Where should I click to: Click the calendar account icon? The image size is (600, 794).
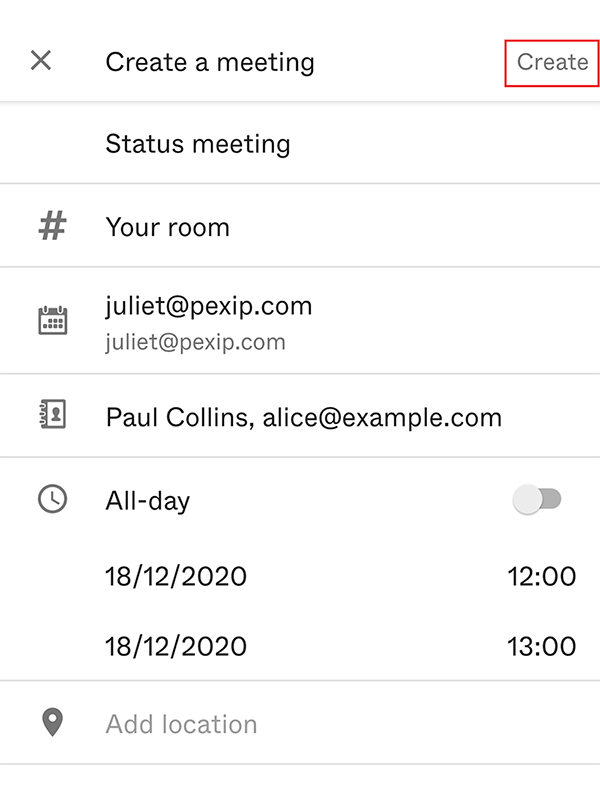[52, 320]
